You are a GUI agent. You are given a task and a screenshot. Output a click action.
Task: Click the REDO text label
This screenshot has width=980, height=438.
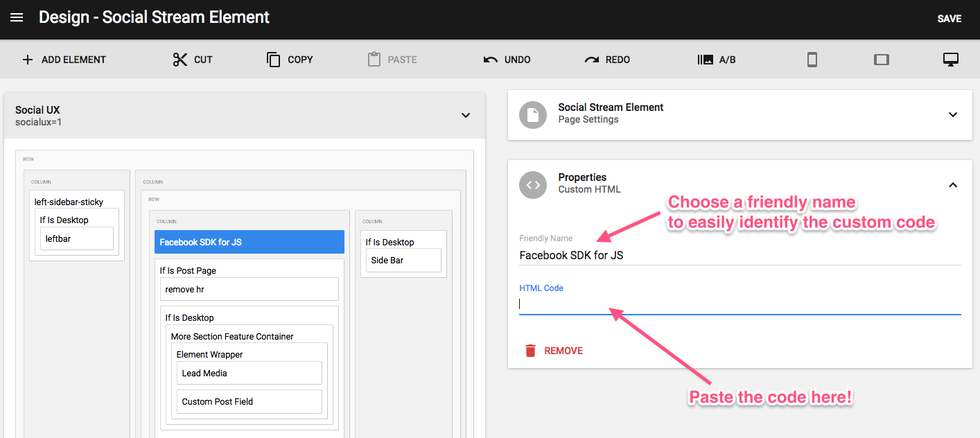(x=618, y=60)
